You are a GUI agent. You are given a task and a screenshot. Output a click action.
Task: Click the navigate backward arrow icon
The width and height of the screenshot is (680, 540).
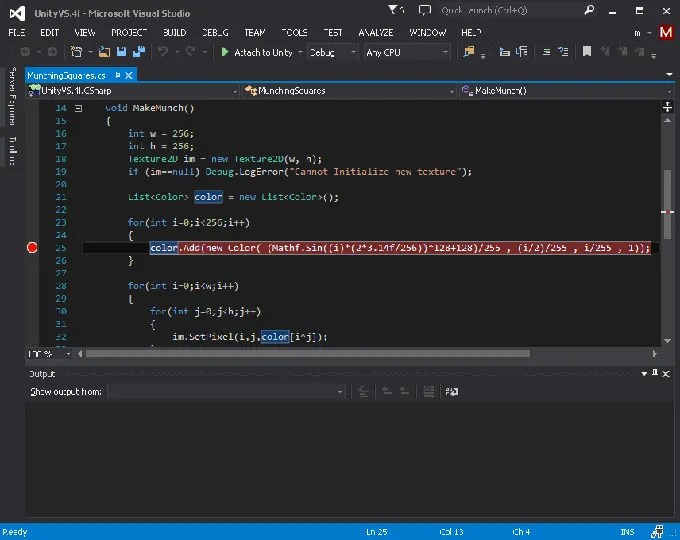pyautogui.click(x=24, y=52)
